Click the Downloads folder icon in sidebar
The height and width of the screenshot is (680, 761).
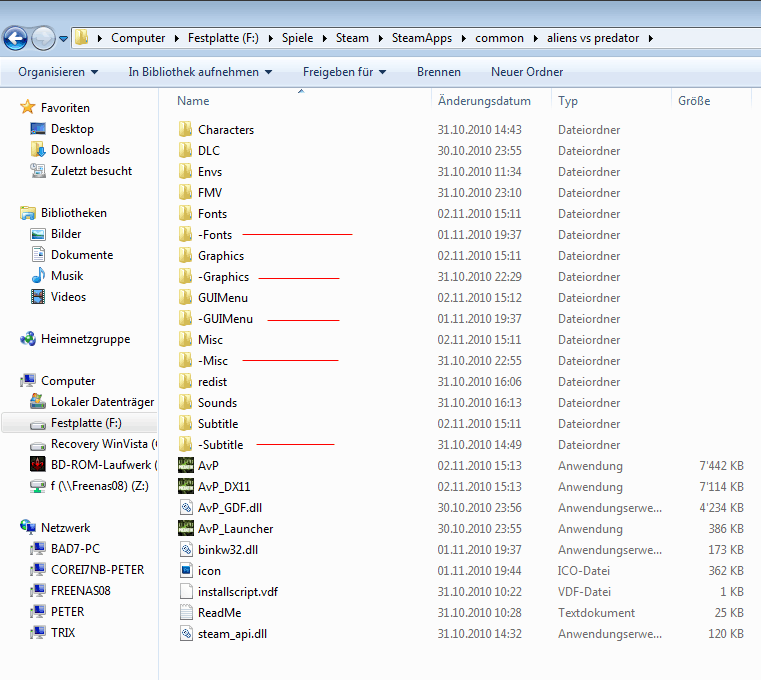38,149
